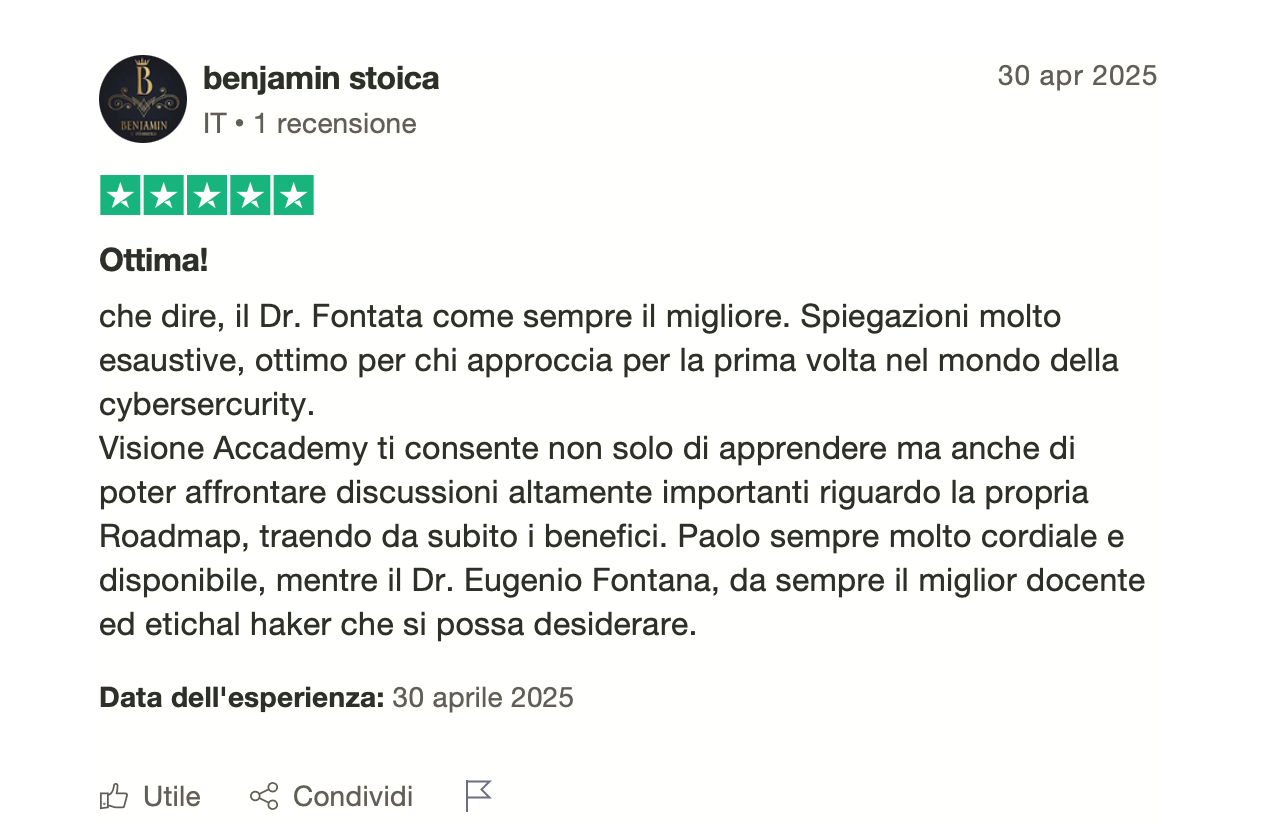Screen dimensions: 1280x840
Task: Click the fourth green rating star
Action: click(250, 196)
